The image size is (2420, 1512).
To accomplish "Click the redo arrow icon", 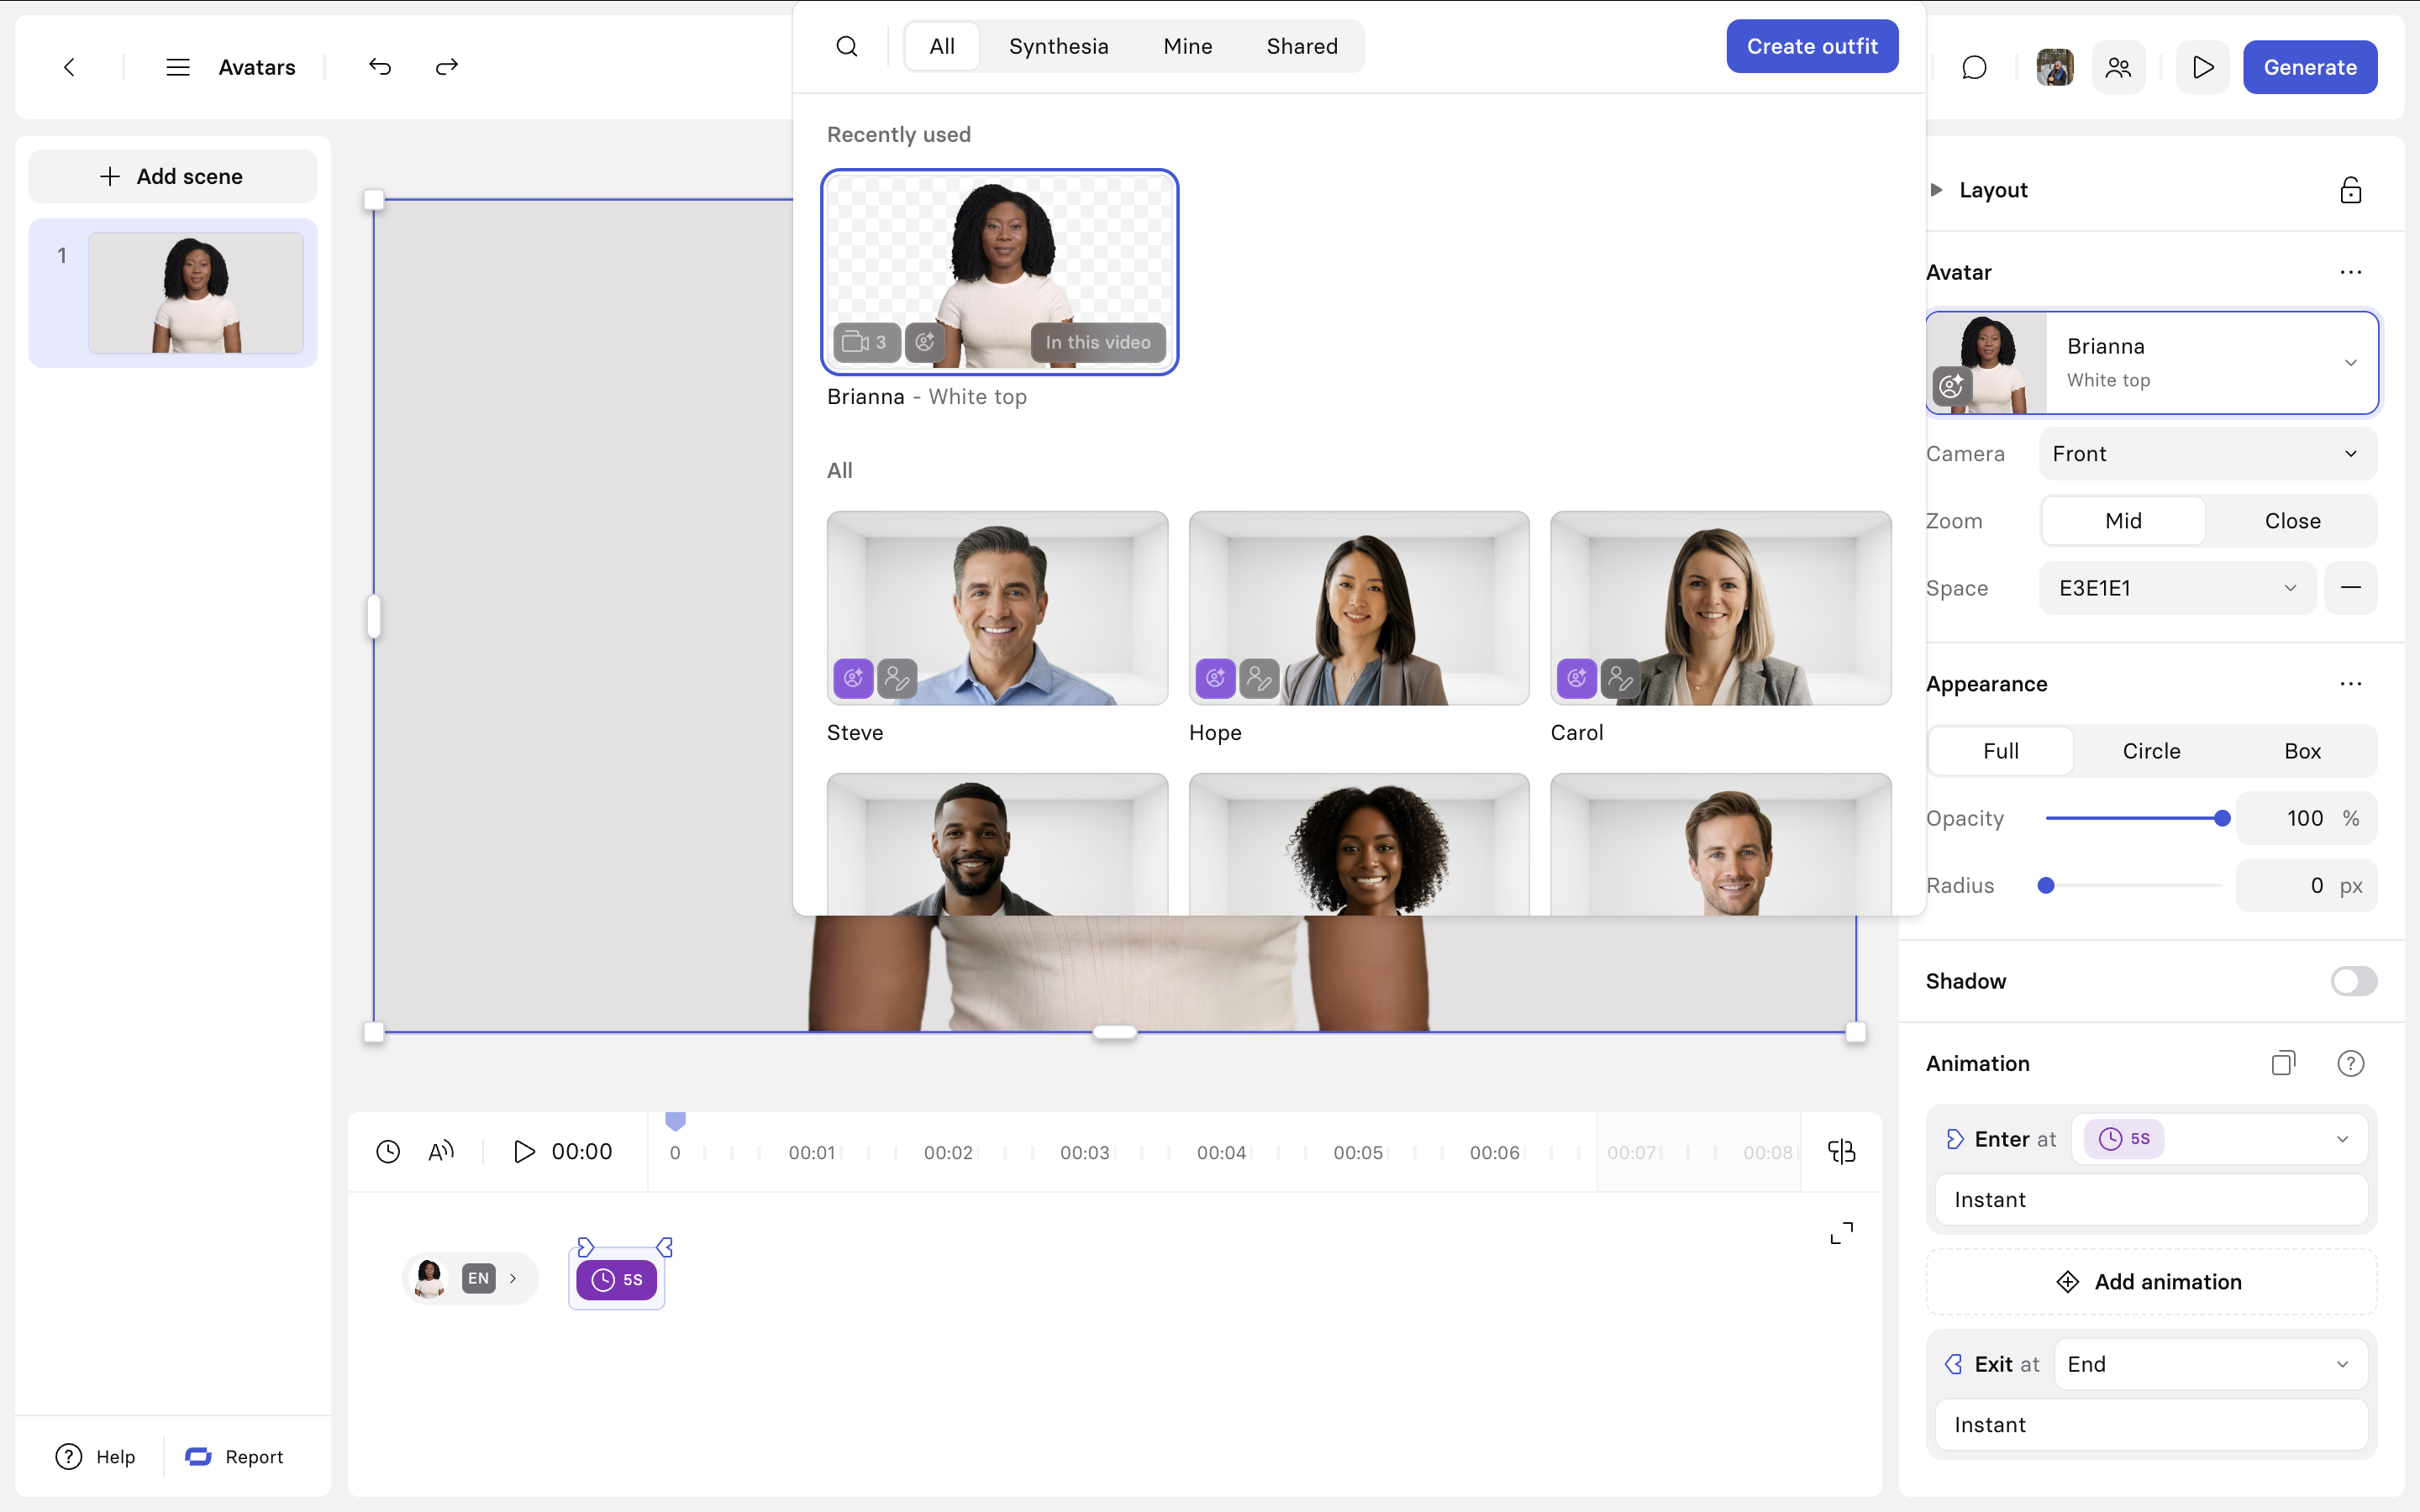I will (447, 67).
